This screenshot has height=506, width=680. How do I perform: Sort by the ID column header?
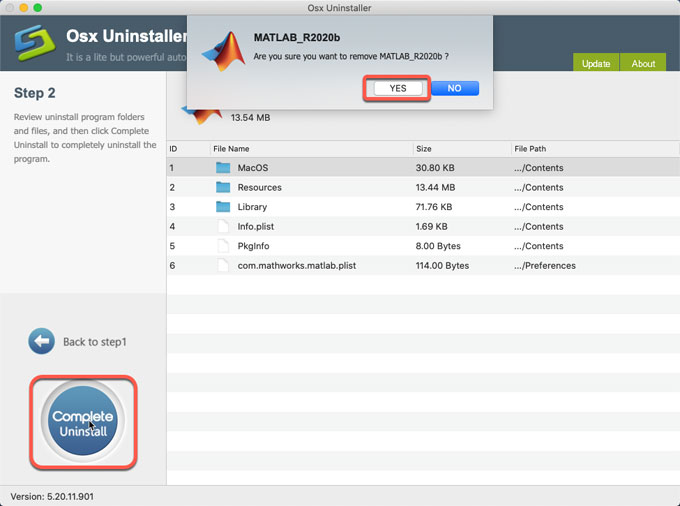click(189, 149)
